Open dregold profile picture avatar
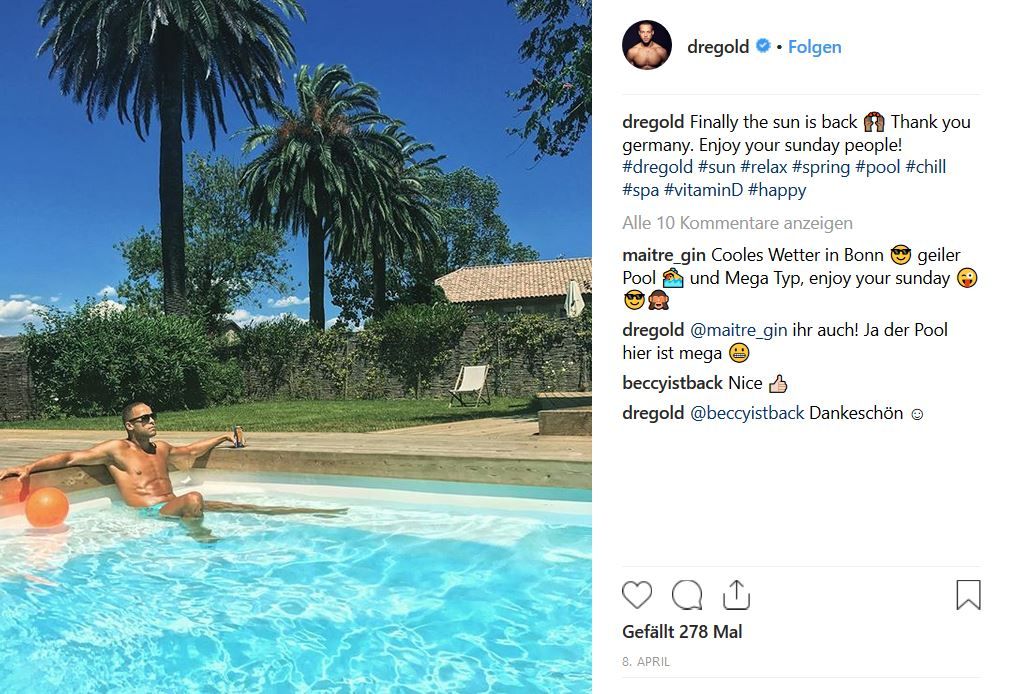1010x694 pixels. click(x=647, y=44)
